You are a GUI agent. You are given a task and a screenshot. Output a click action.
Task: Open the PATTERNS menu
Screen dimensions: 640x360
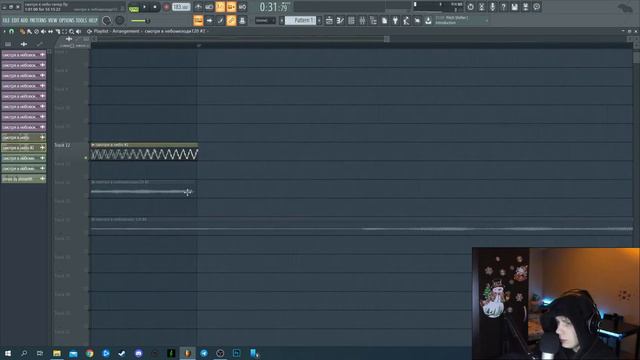(x=38, y=20)
